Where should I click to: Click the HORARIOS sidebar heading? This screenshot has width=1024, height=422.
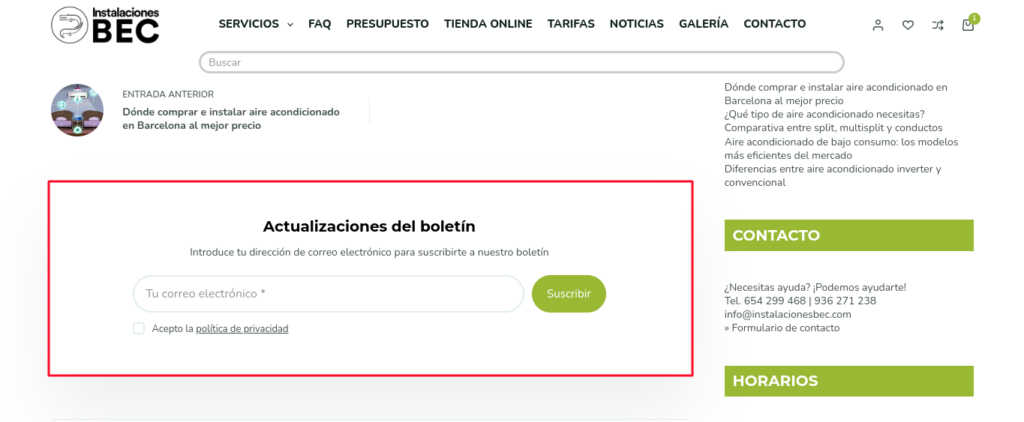tap(848, 381)
